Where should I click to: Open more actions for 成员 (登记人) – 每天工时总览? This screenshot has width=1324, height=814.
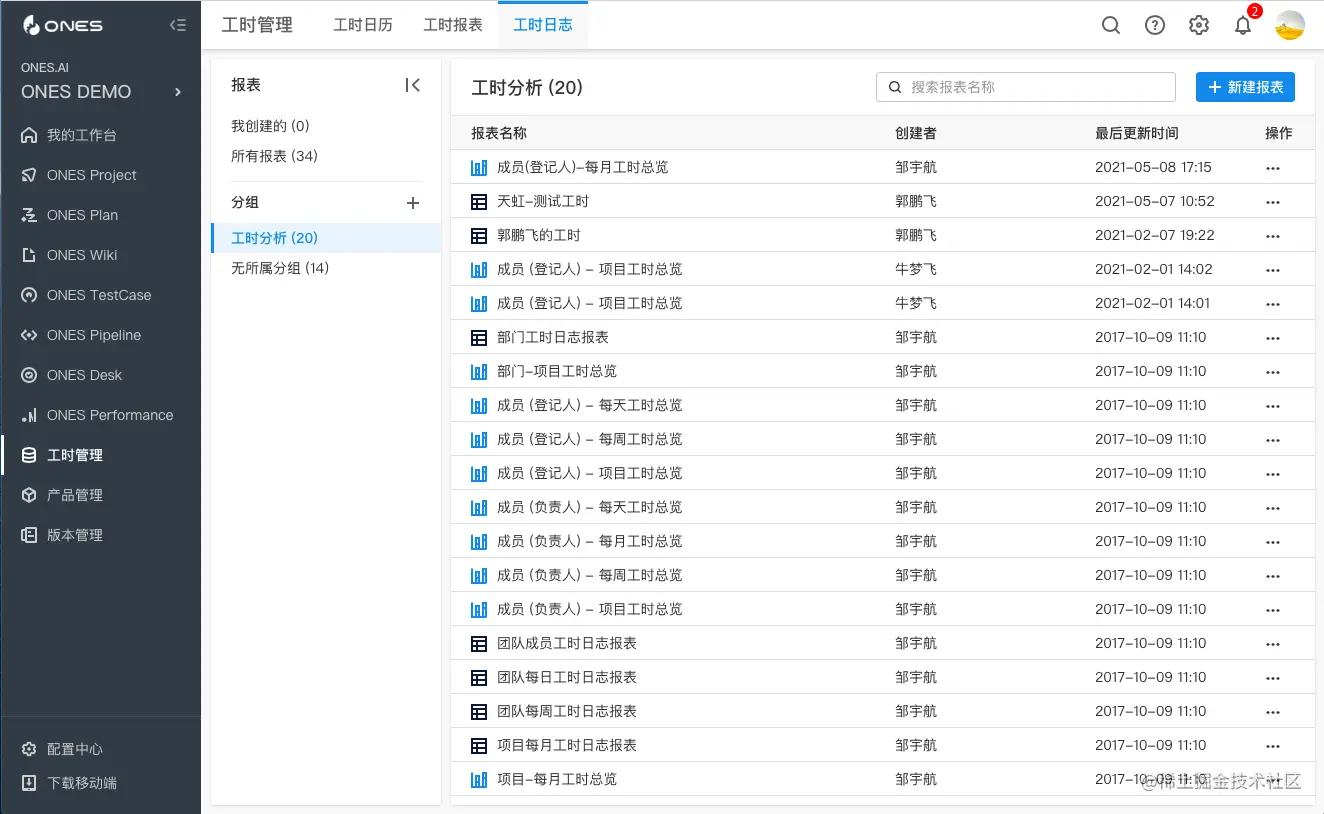tap(1273, 406)
